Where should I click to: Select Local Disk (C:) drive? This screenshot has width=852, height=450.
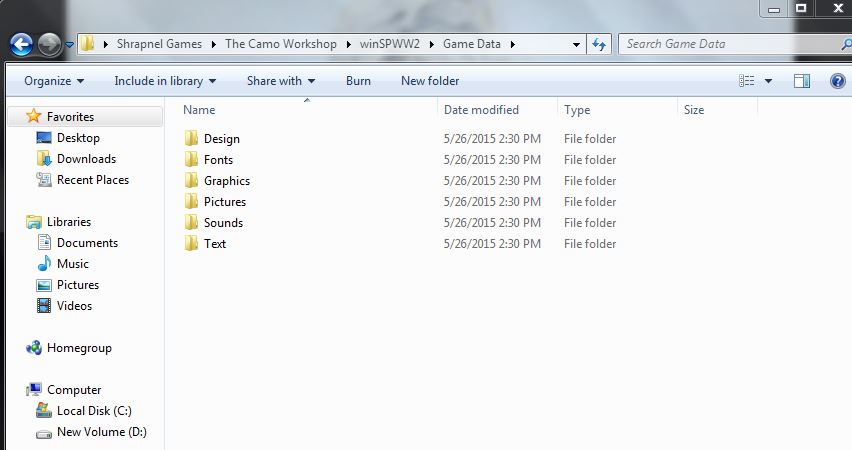tap(93, 411)
